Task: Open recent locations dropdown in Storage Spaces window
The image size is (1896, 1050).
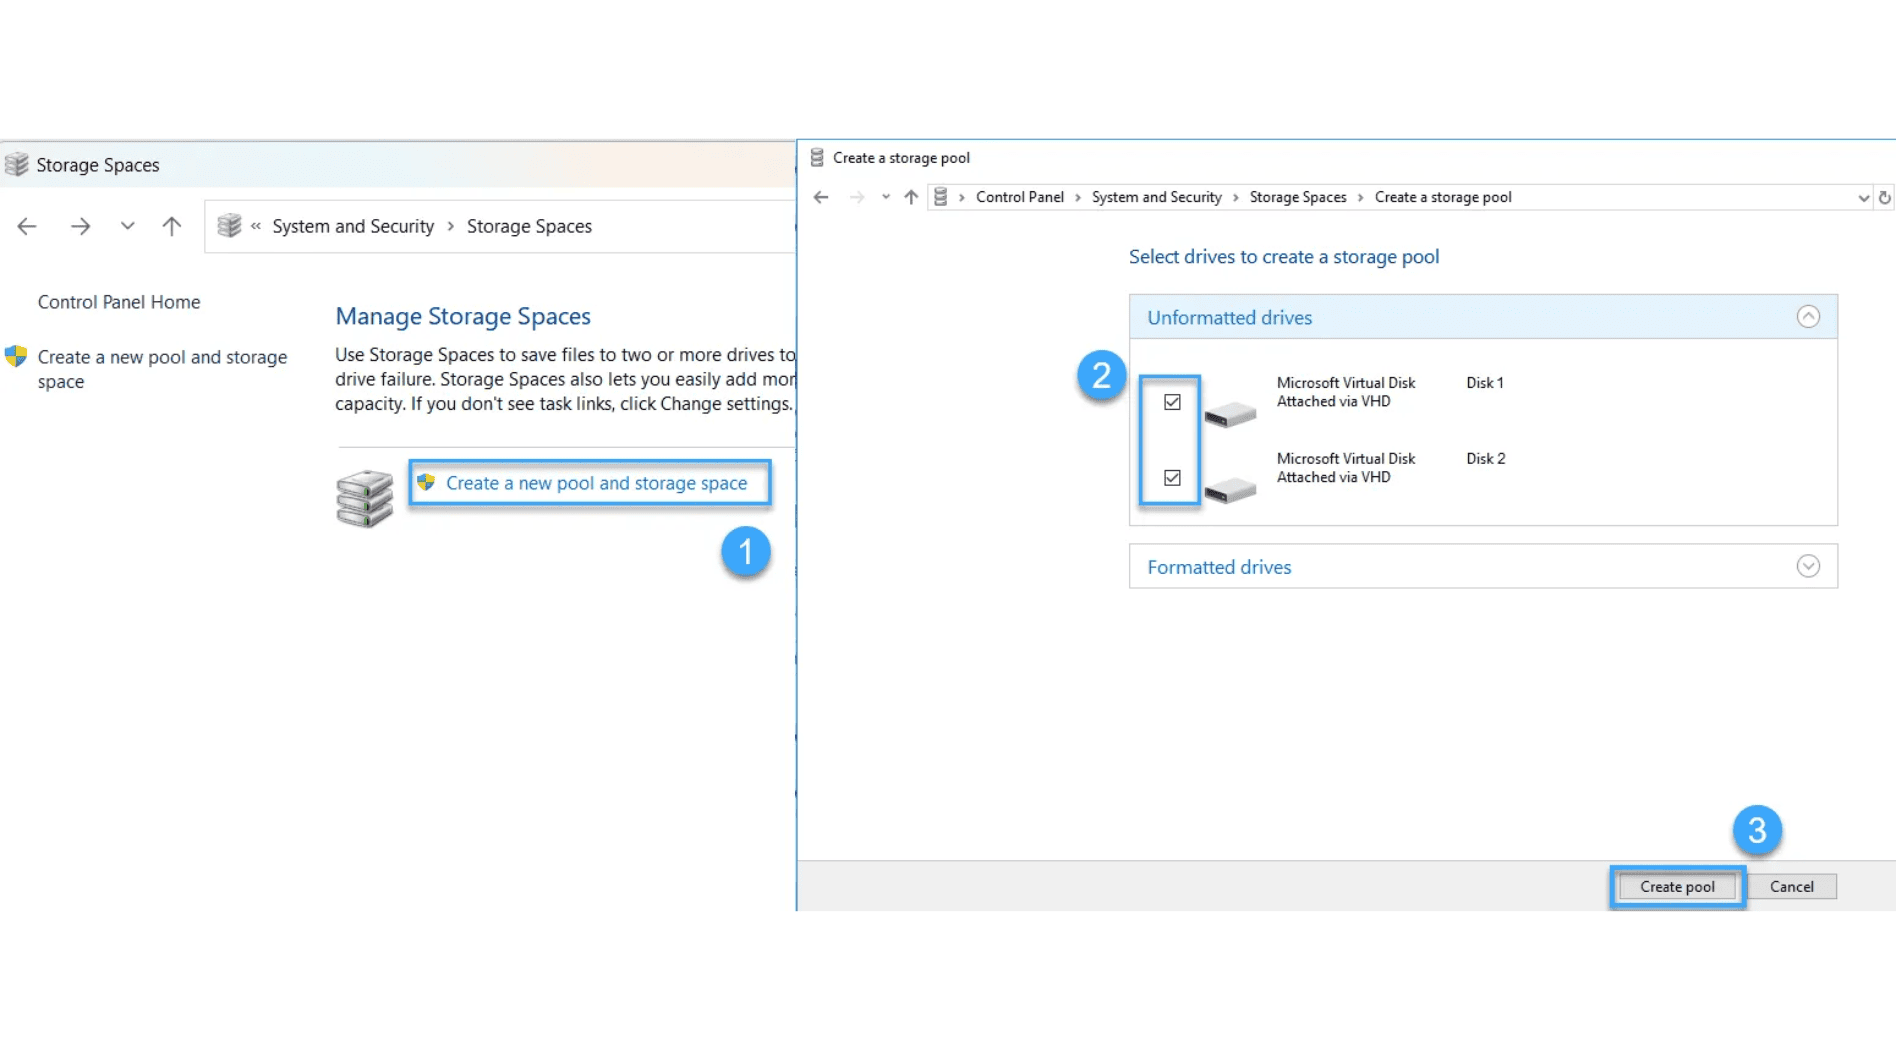Action: (127, 226)
